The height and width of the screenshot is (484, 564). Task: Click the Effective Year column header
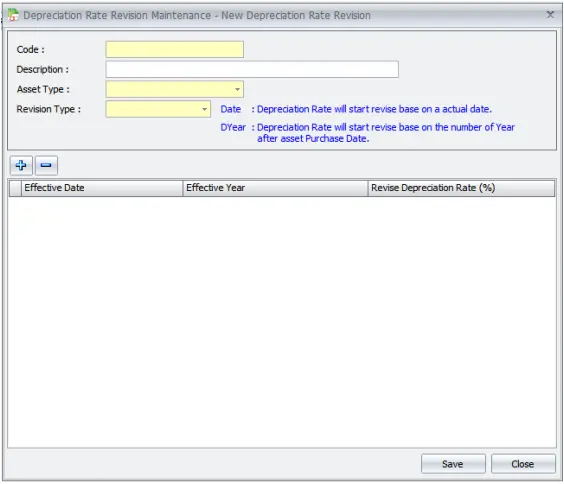tap(276, 188)
